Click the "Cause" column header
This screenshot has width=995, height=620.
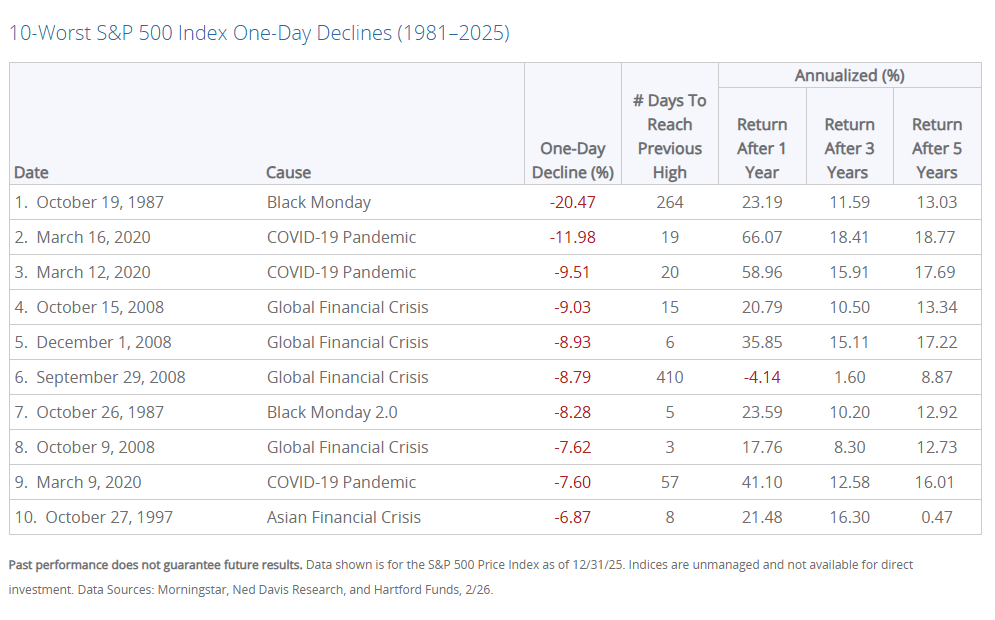click(288, 172)
